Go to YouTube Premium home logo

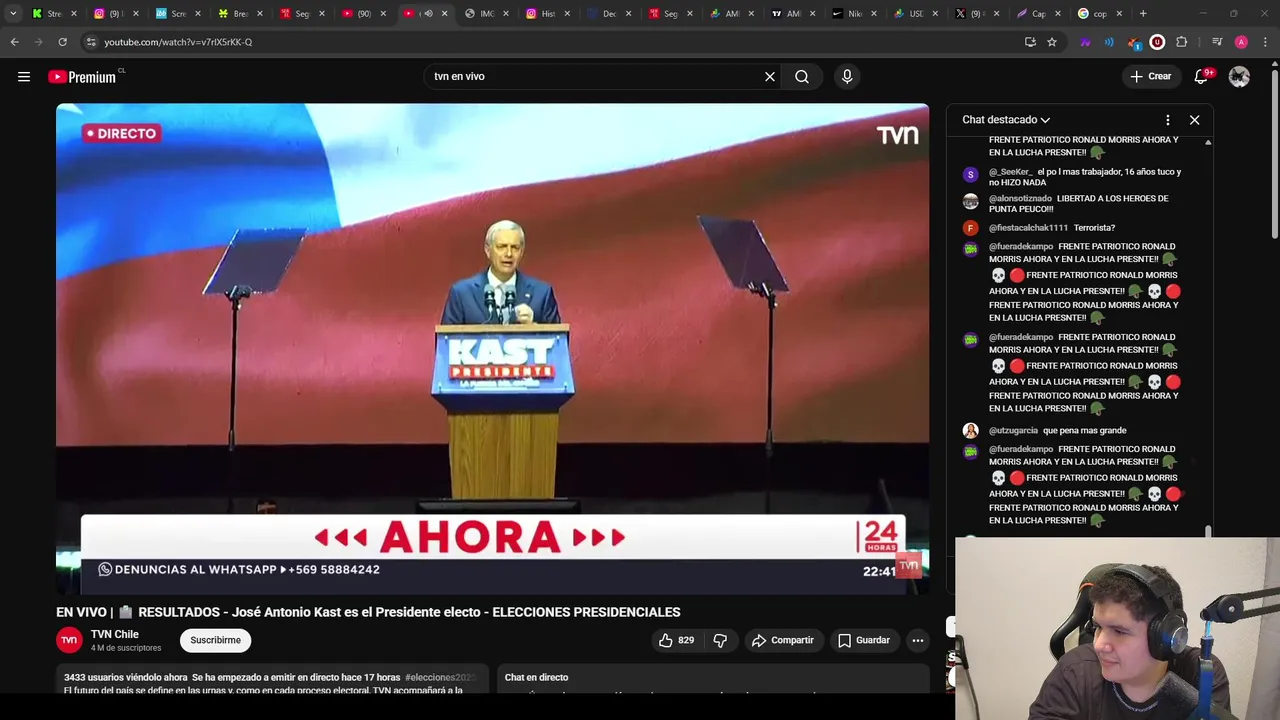point(84,77)
